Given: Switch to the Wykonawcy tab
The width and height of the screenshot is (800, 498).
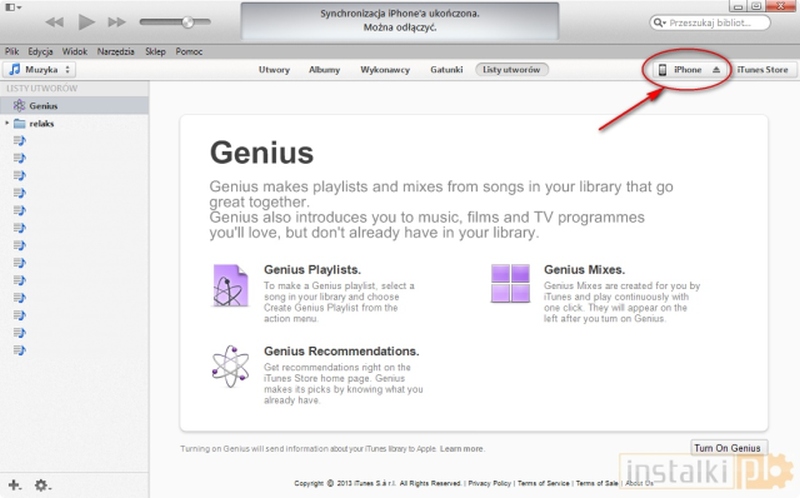Looking at the screenshot, I should [x=385, y=70].
